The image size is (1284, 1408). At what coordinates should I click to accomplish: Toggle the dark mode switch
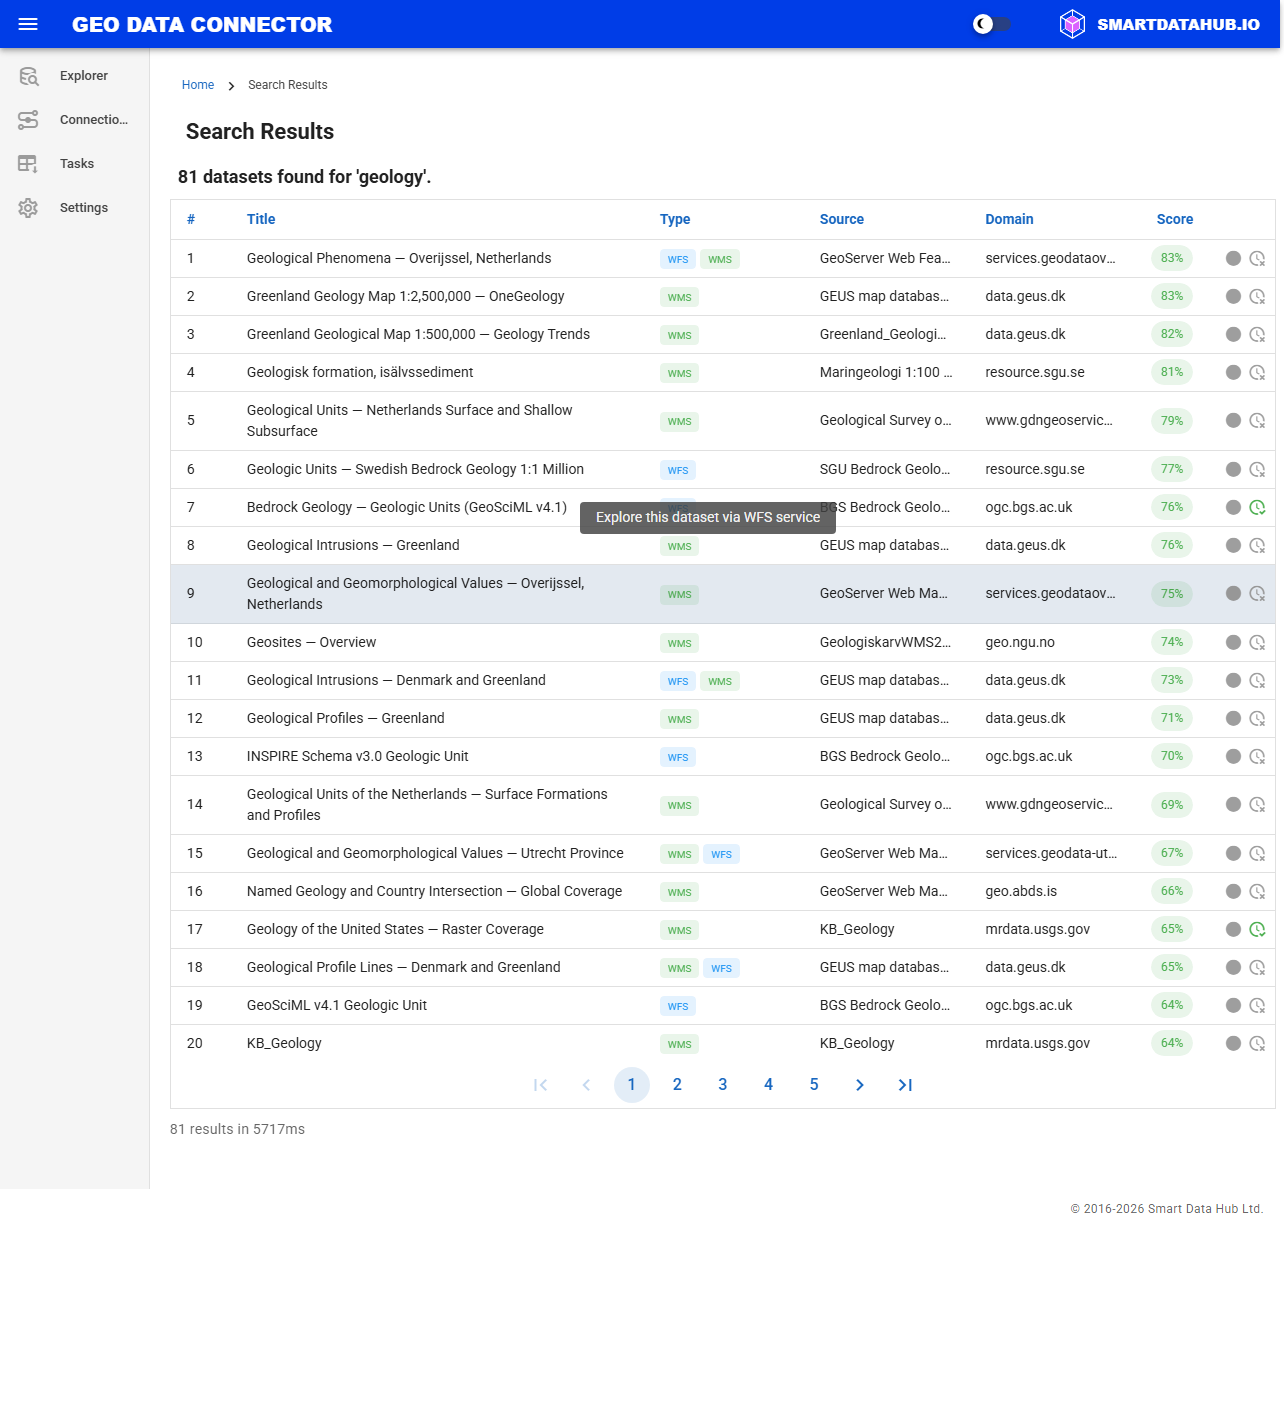point(993,24)
